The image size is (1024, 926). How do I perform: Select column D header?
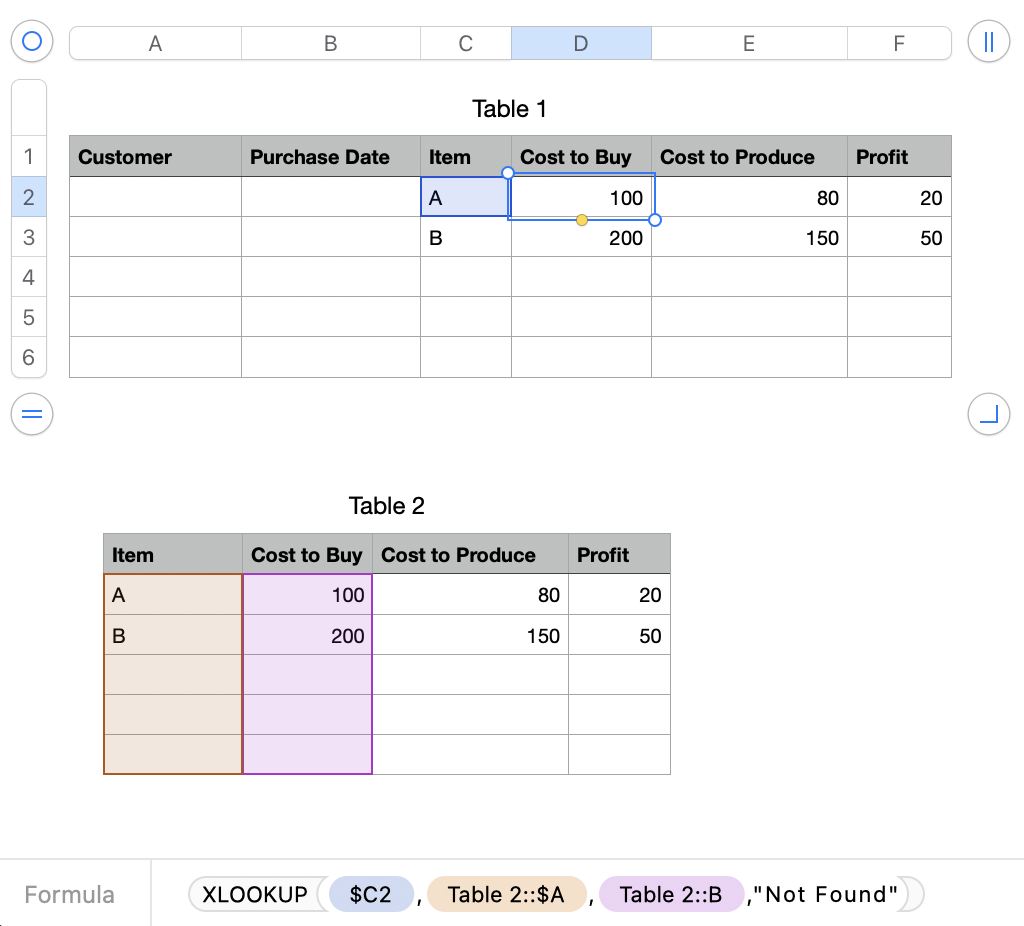tap(581, 43)
